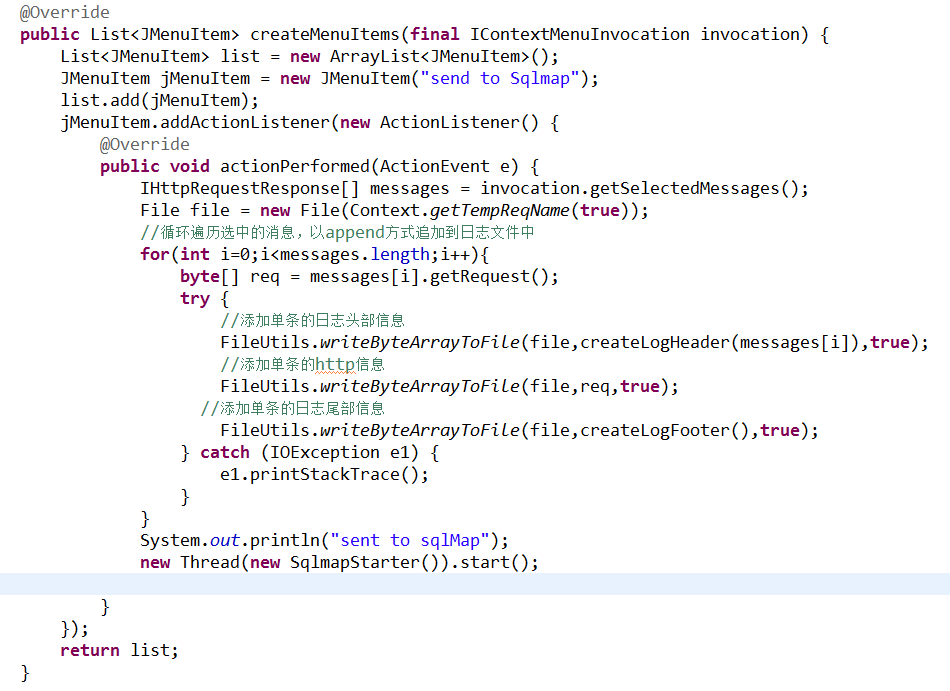Screen dimensions: 950x691
Task: Click the highlighted empty current line
Action: (x=475, y=584)
